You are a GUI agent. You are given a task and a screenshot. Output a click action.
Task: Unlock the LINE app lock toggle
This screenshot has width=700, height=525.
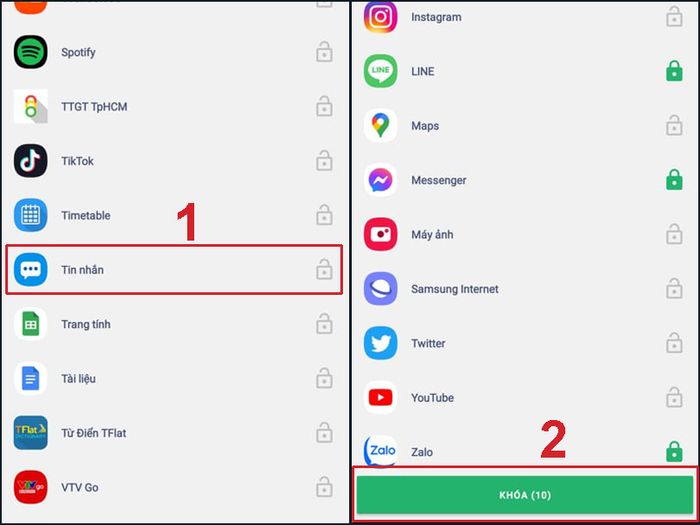674,71
